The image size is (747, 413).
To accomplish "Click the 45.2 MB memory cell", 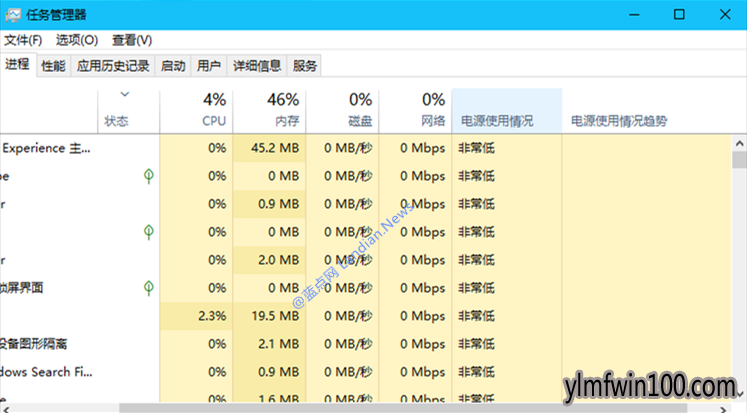I will click(x=269, y=148).
